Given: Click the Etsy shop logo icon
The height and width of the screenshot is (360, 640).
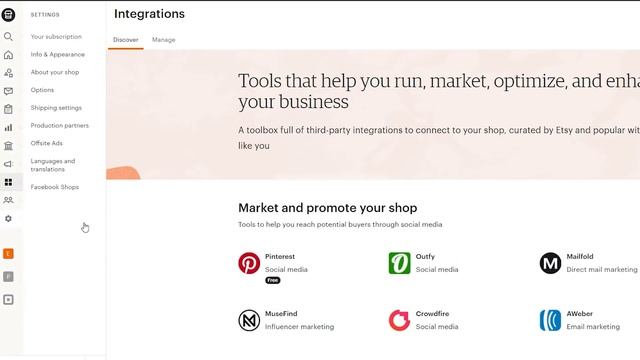Looking at the screenshot, I should tap(8, 15).
